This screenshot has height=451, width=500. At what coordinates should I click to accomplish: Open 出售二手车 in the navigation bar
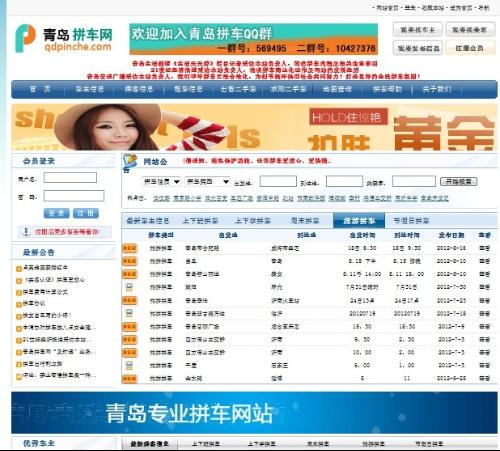coord(238,89)
